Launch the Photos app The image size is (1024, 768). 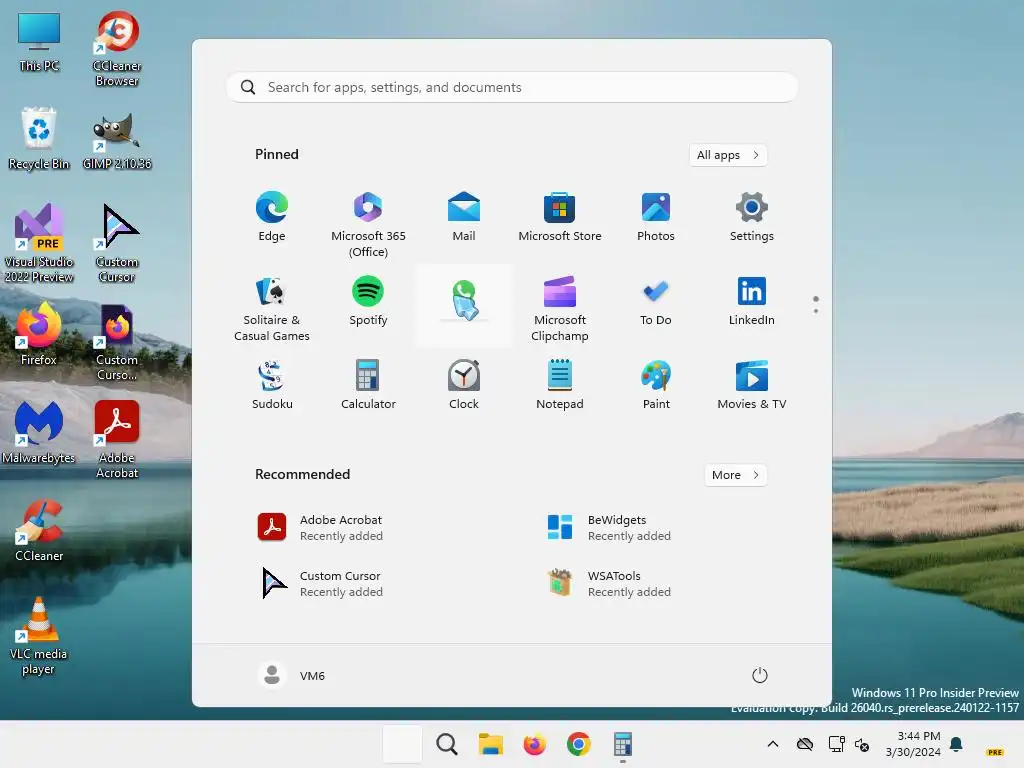coord(656,217)
